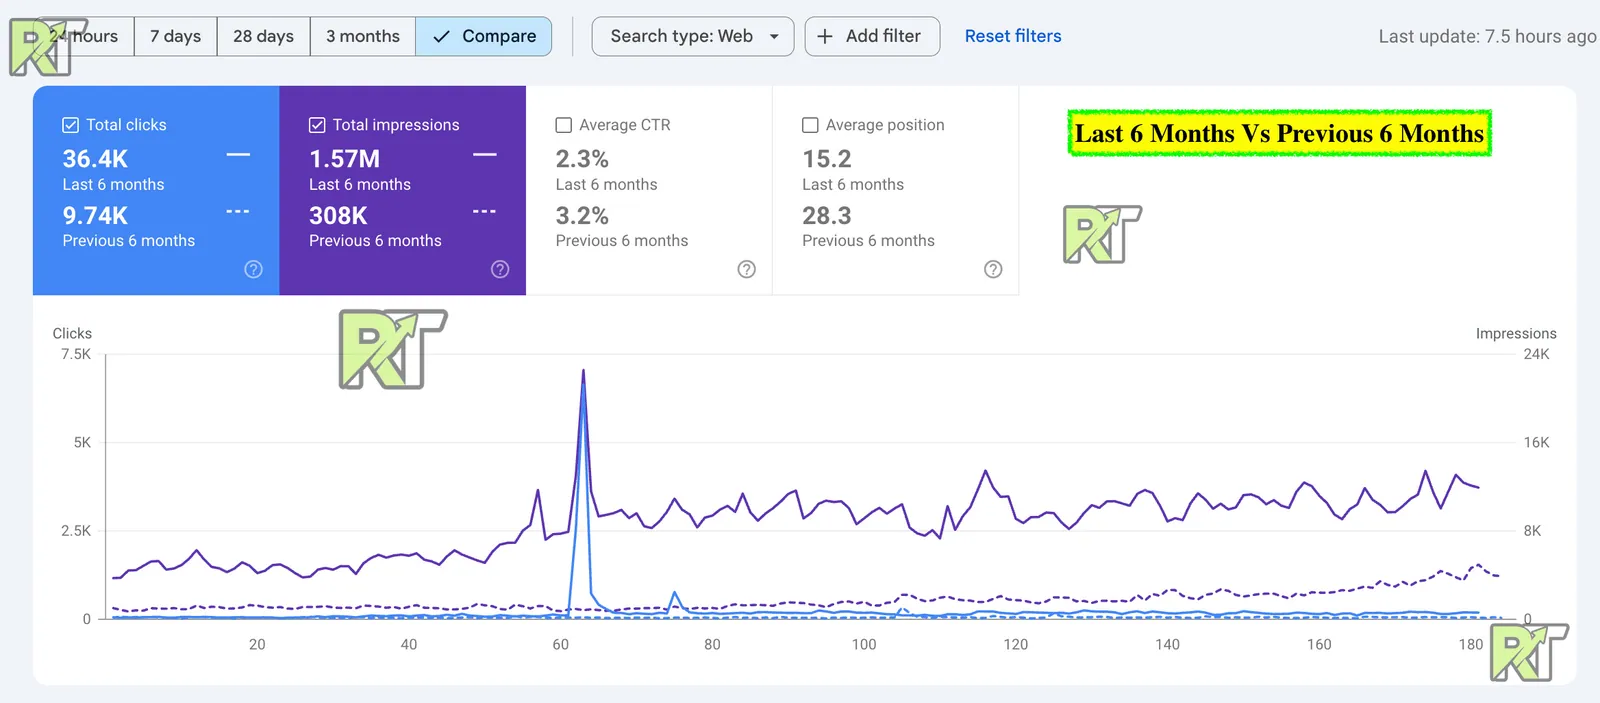Click the Impressions axis label
Image resolution: width=1600 pixels, height=703 pixels.
pos(1516,334)
